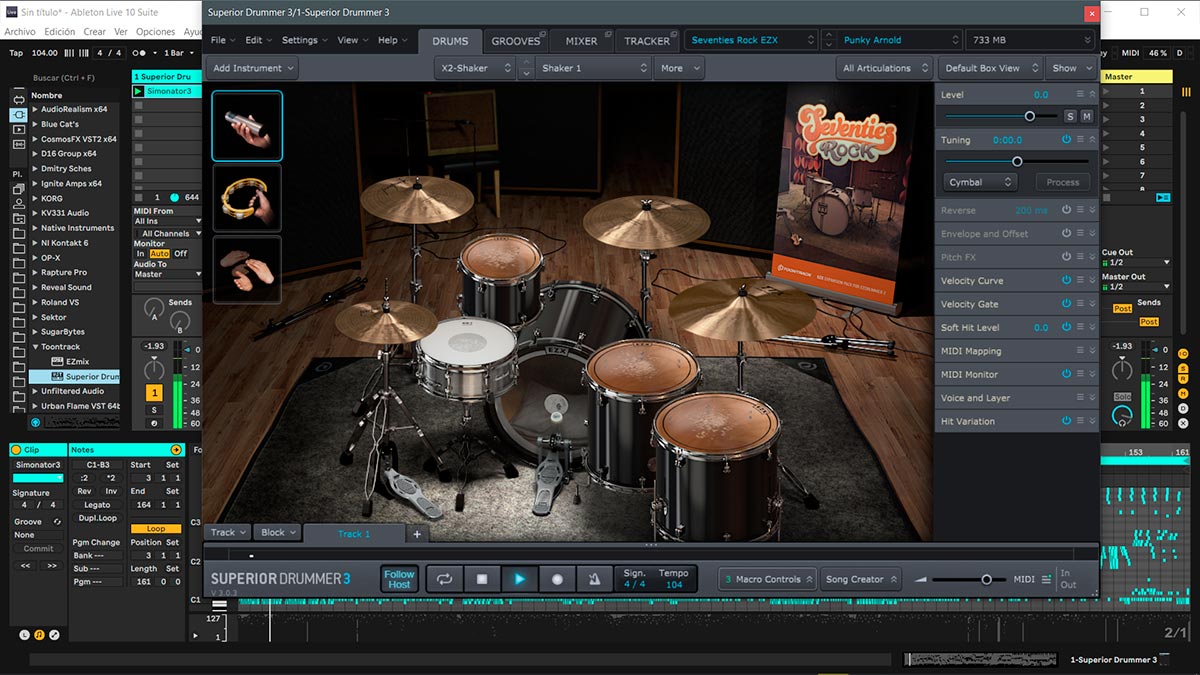Switch to the GROOVES tab

pos(516,41)
